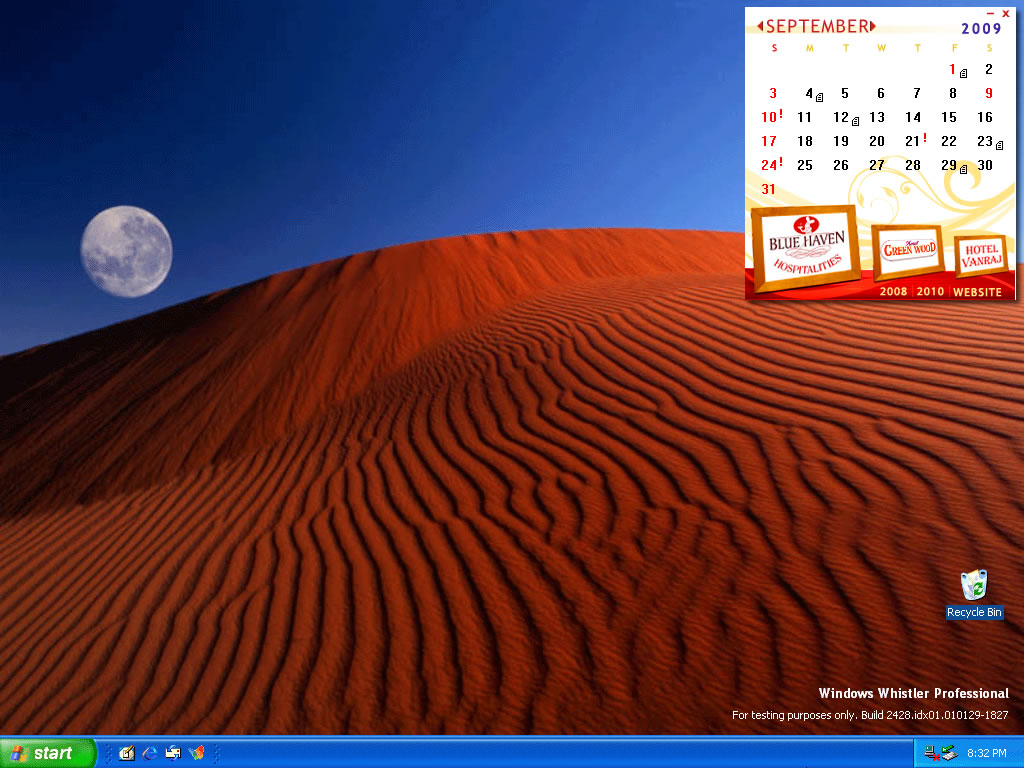The height and width of the screenshot is (768, 1024).
Task: Select the Hotel Vanraj framed logo
Action: pos(981,256)
